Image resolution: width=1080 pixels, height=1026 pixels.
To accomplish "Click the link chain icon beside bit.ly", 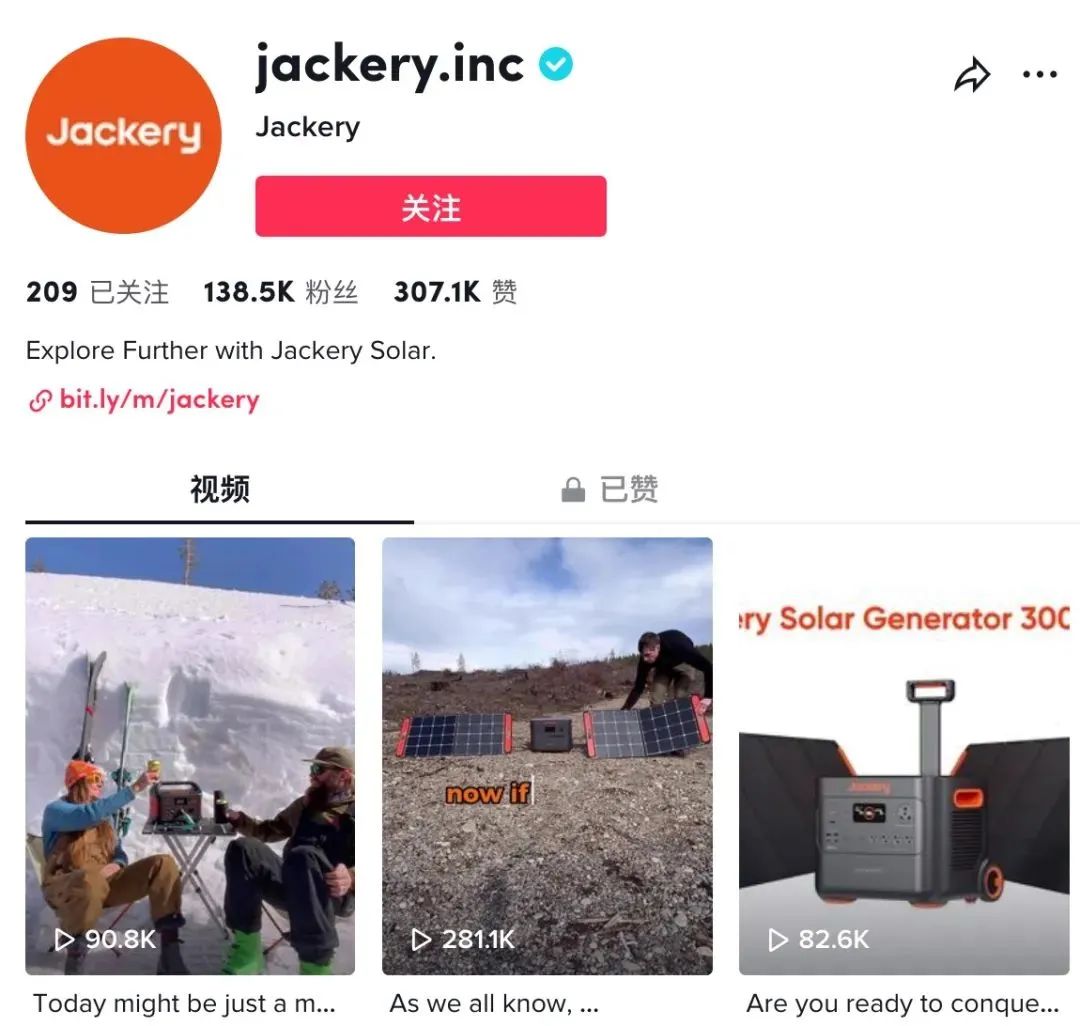I will [40, 400].
